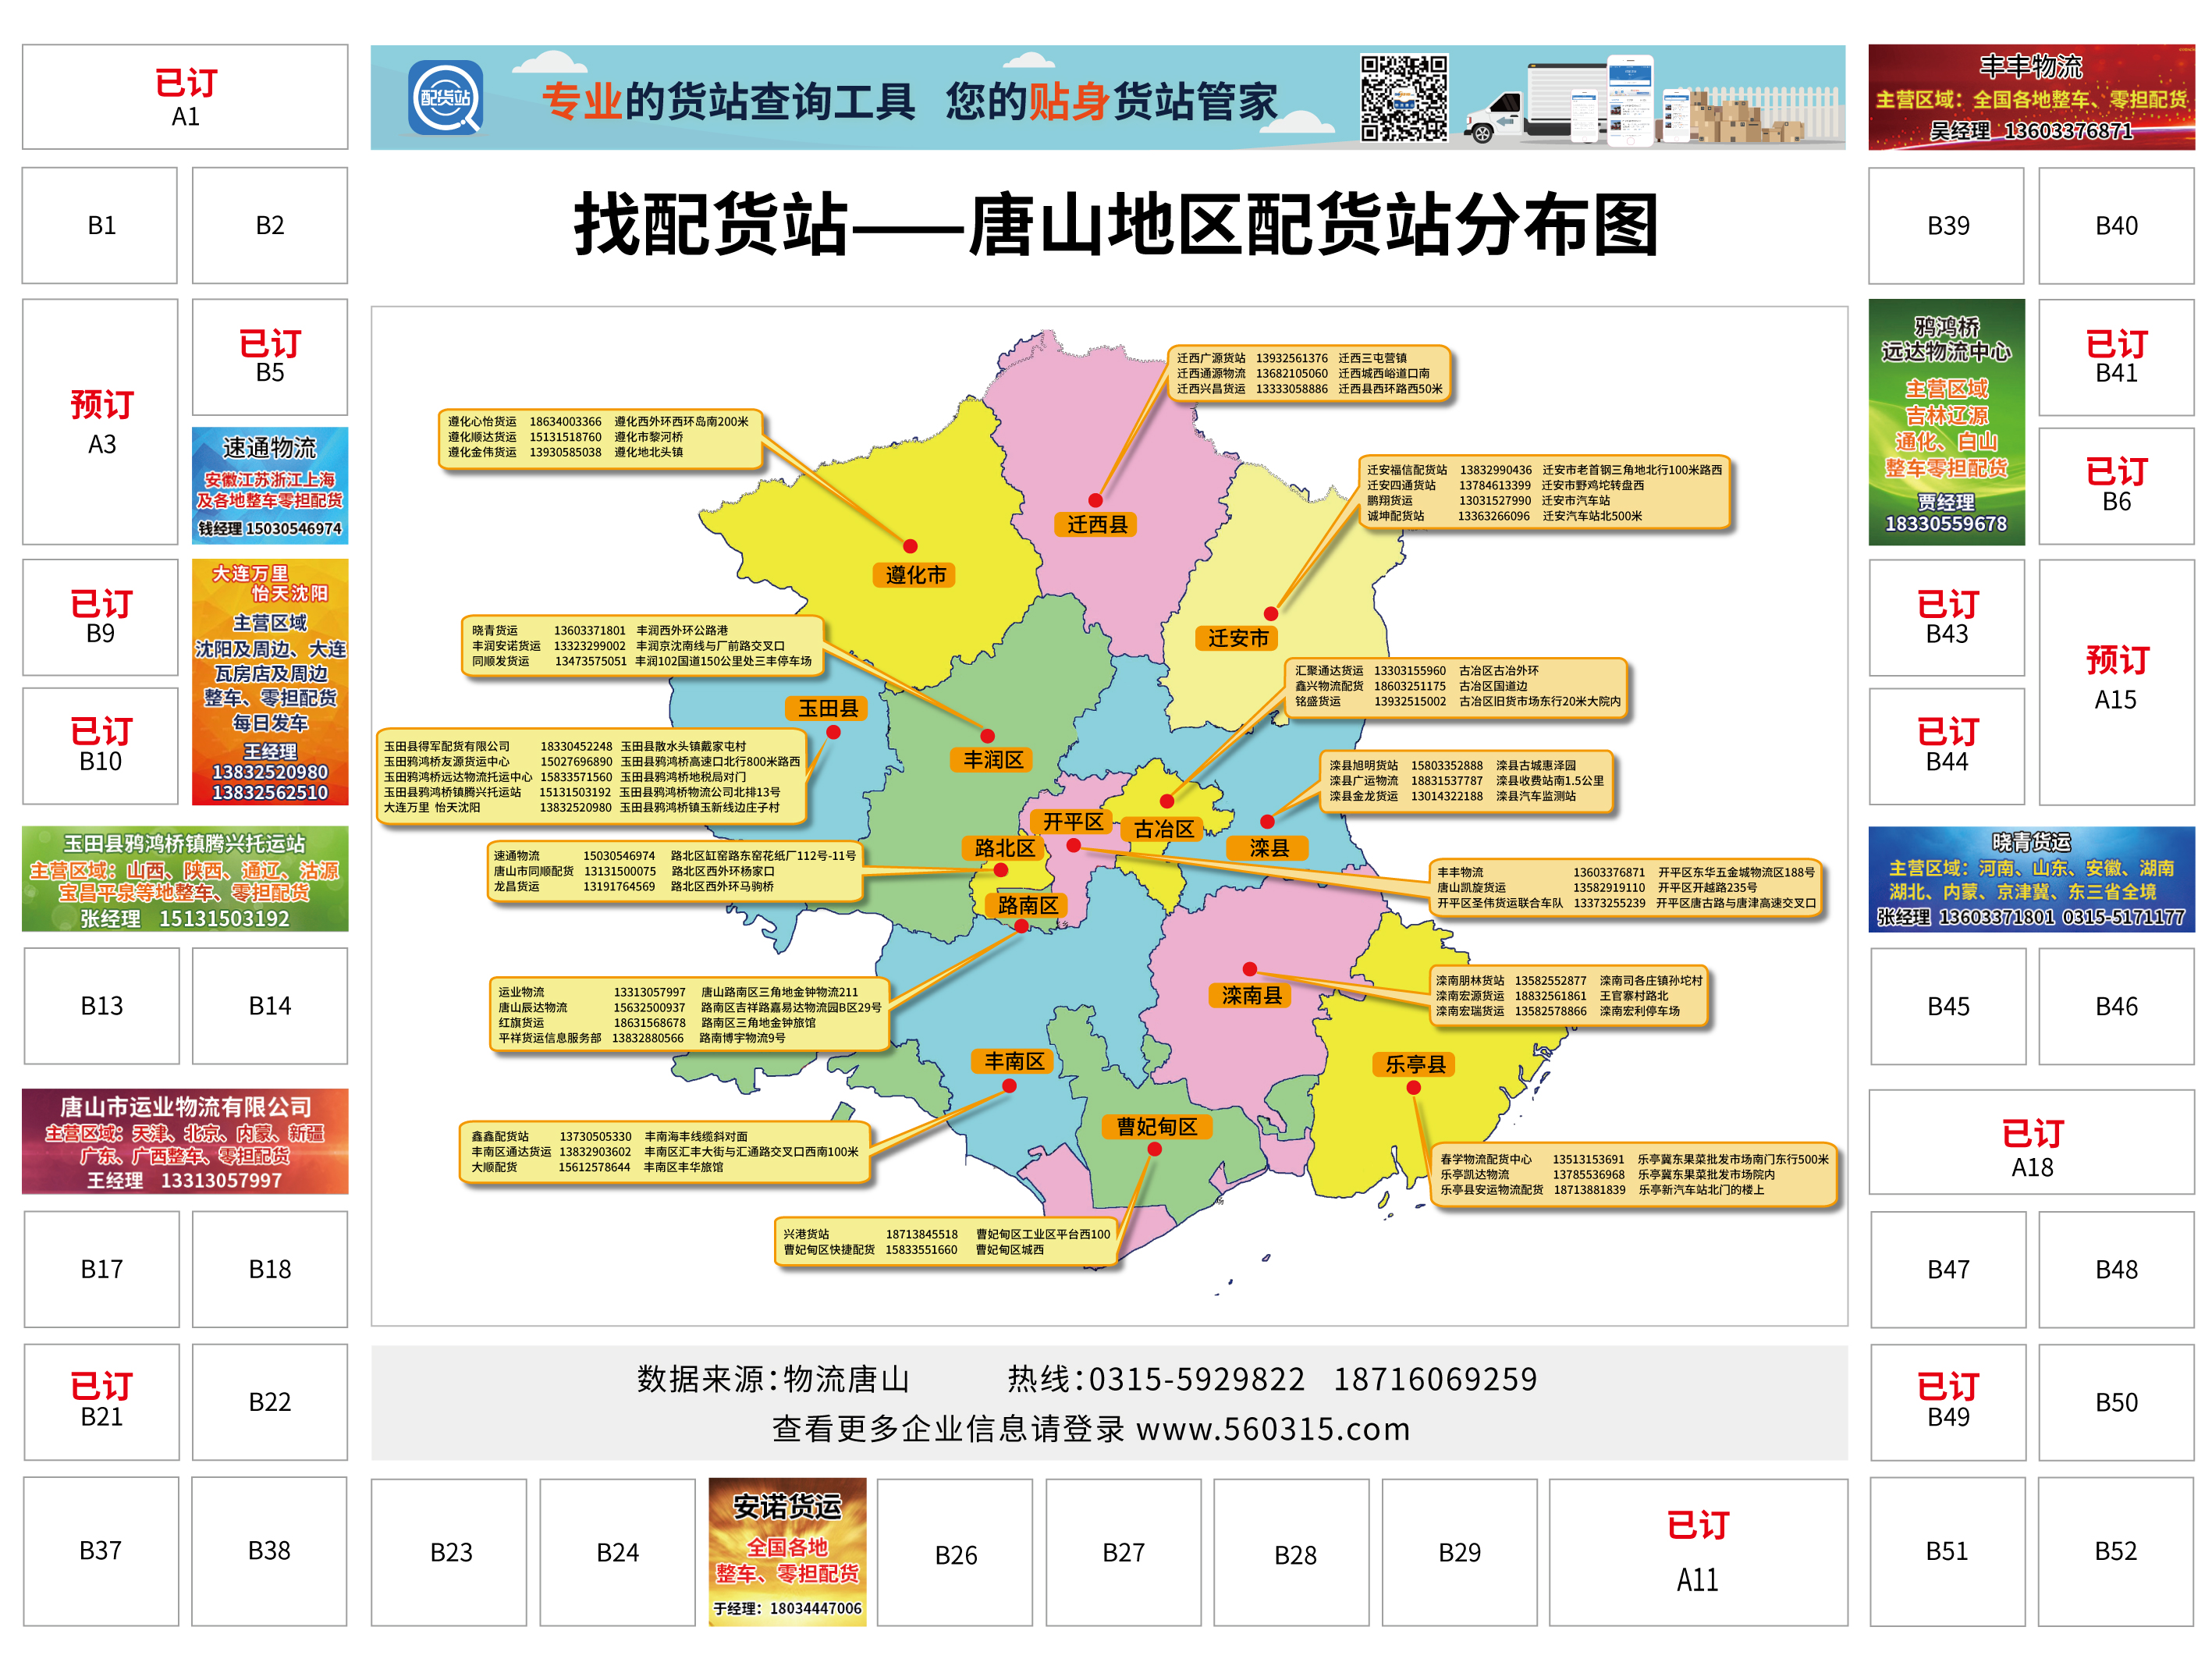Viewport: 2212px width, 1659px height.
Task: Click ad slot B52
Action: click(x=2116, y=1551)
